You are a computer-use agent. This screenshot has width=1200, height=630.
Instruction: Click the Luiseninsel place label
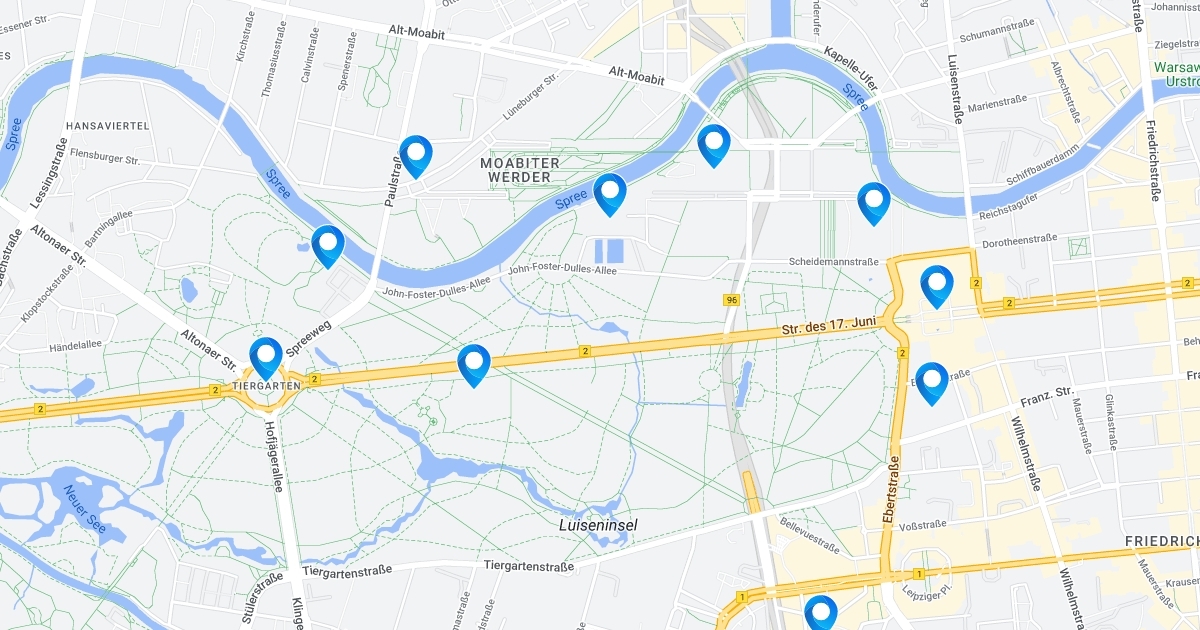pyautogui.click(x=598, y=525)
